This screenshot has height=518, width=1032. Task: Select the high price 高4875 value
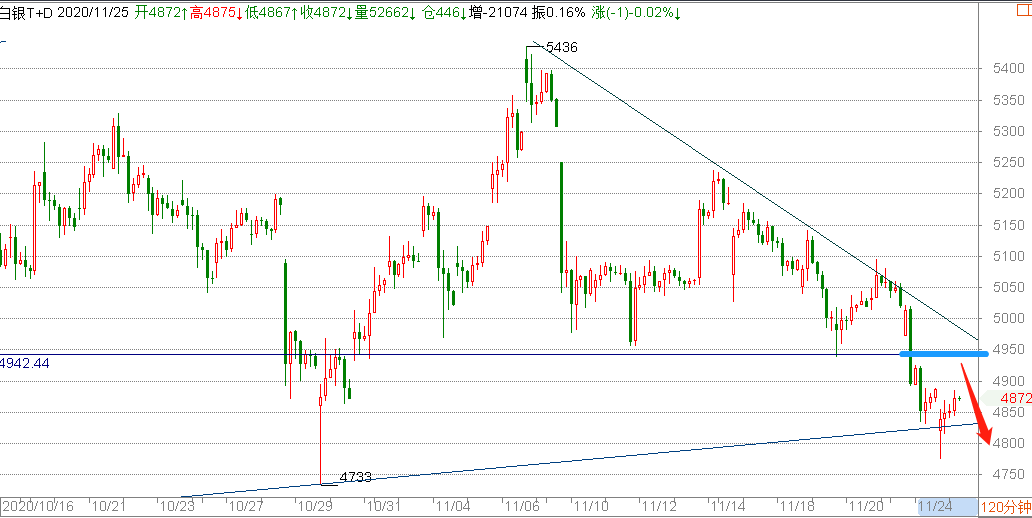point(216,13)
